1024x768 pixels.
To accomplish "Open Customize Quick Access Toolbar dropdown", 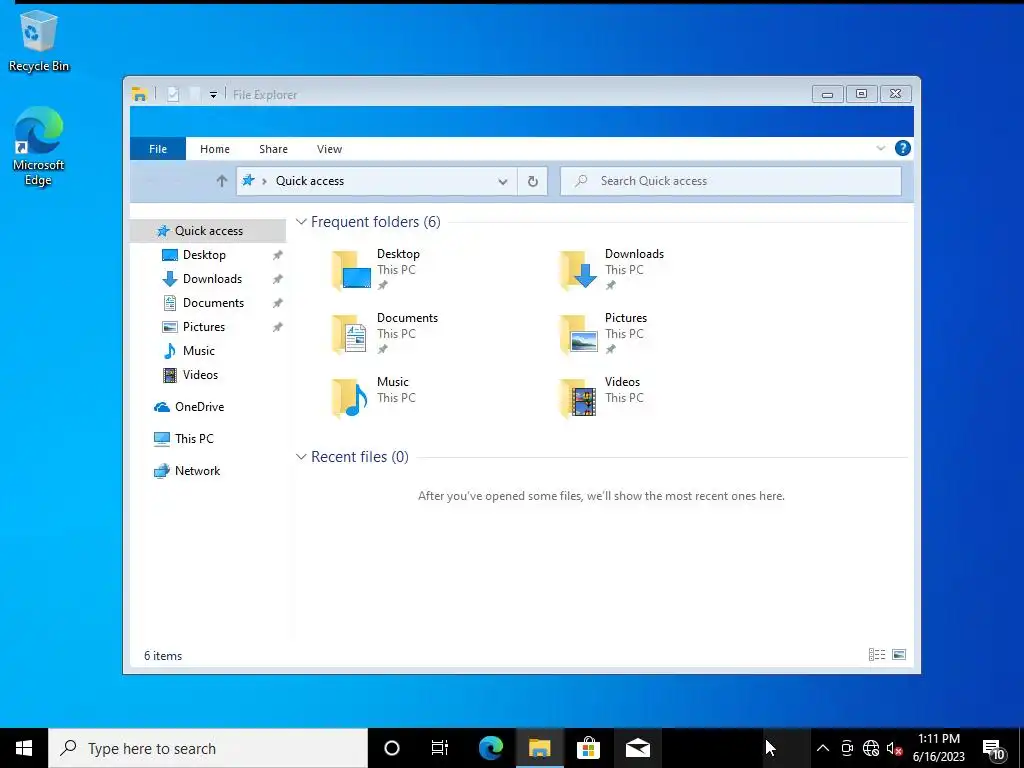I will 213,95.
